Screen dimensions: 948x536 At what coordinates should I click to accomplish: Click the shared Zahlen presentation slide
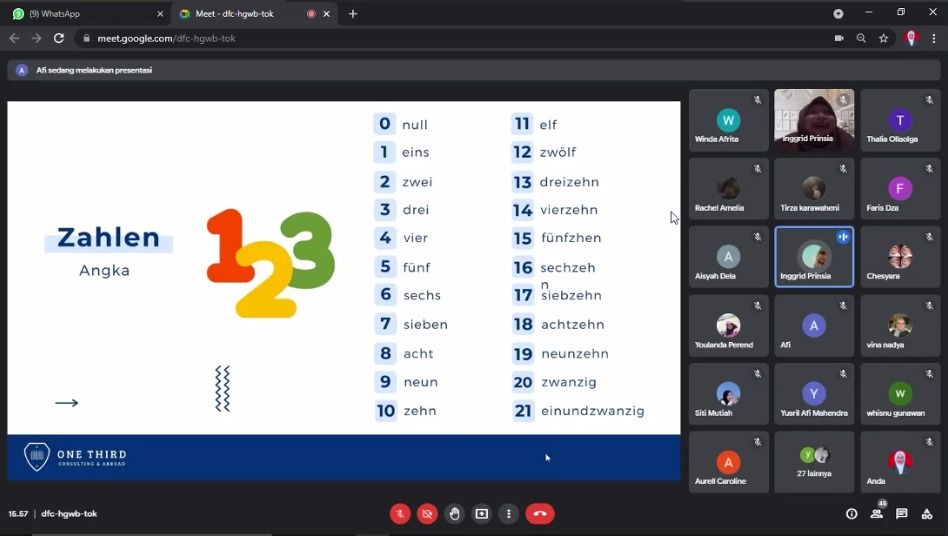(343, 291)
